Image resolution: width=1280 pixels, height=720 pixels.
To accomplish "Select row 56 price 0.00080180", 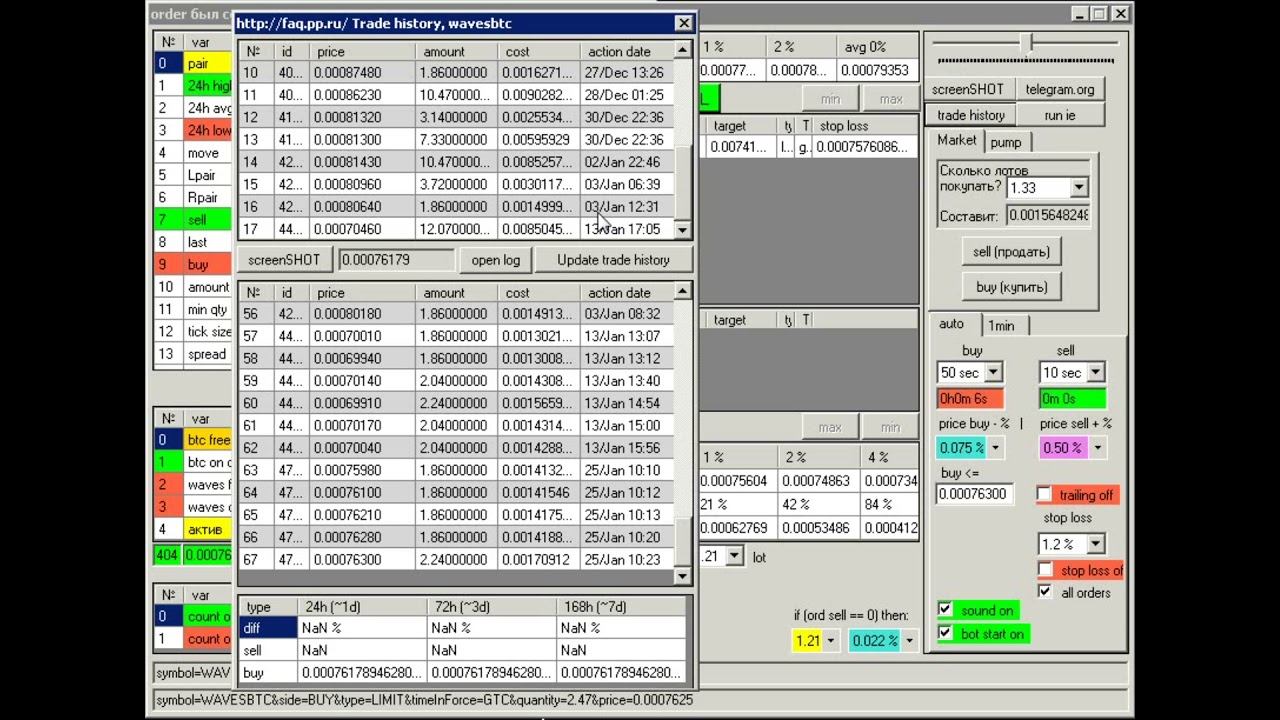I will pos(362,314).
